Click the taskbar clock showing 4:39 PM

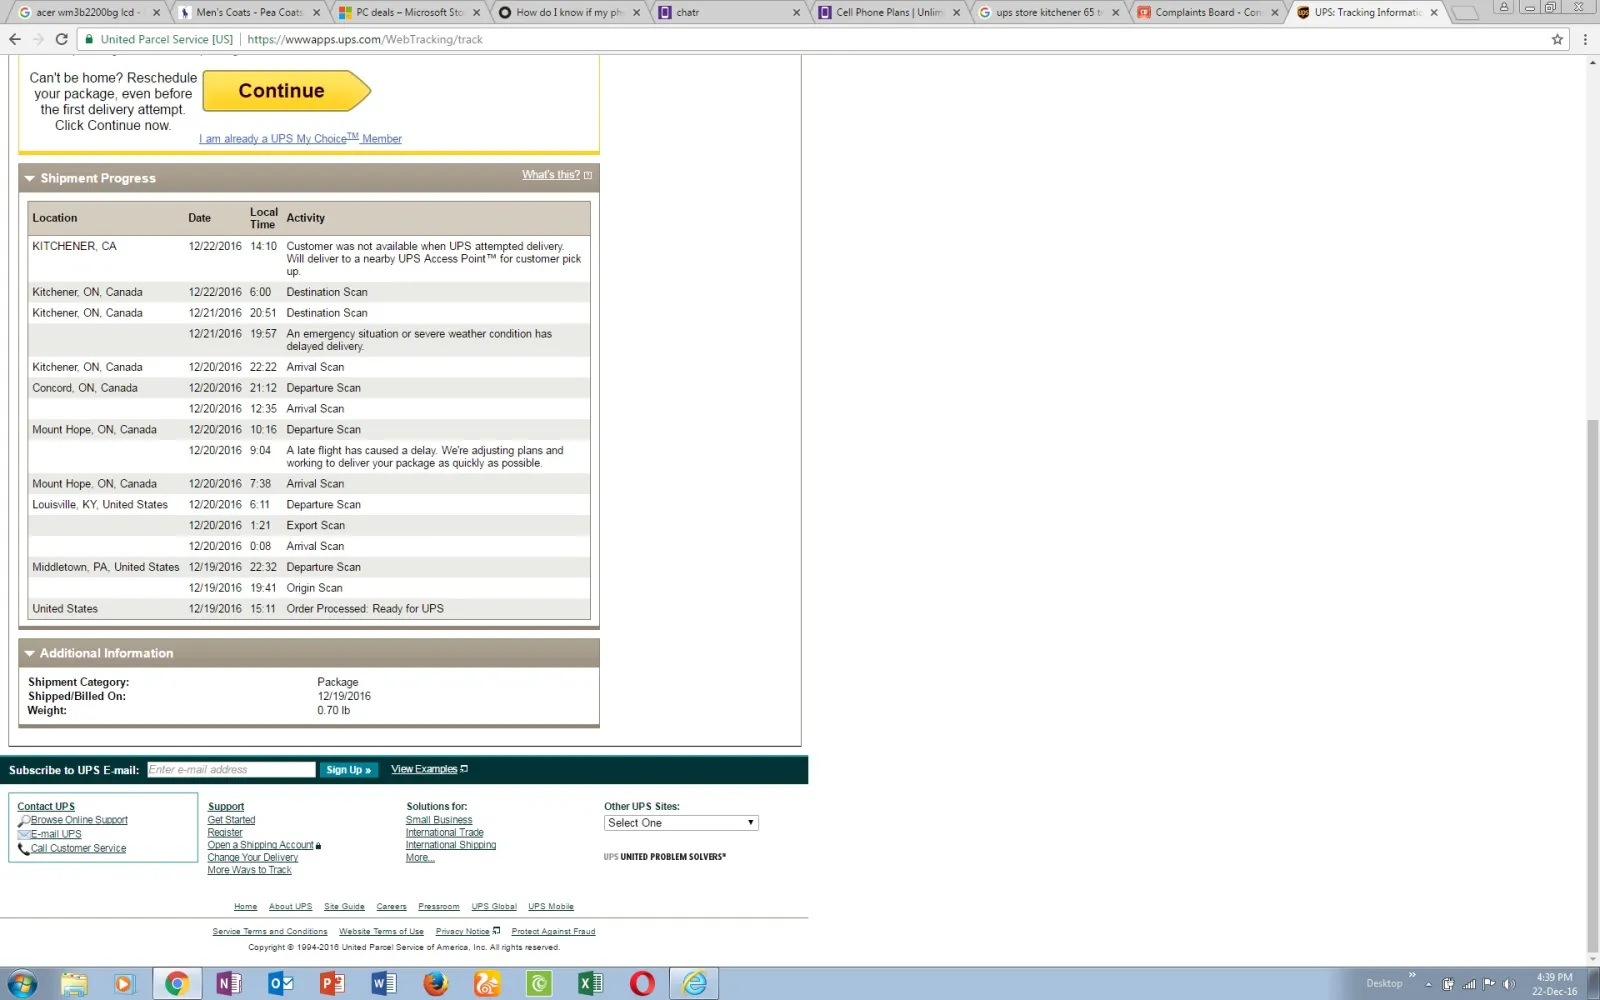(x=1554, y=984)
